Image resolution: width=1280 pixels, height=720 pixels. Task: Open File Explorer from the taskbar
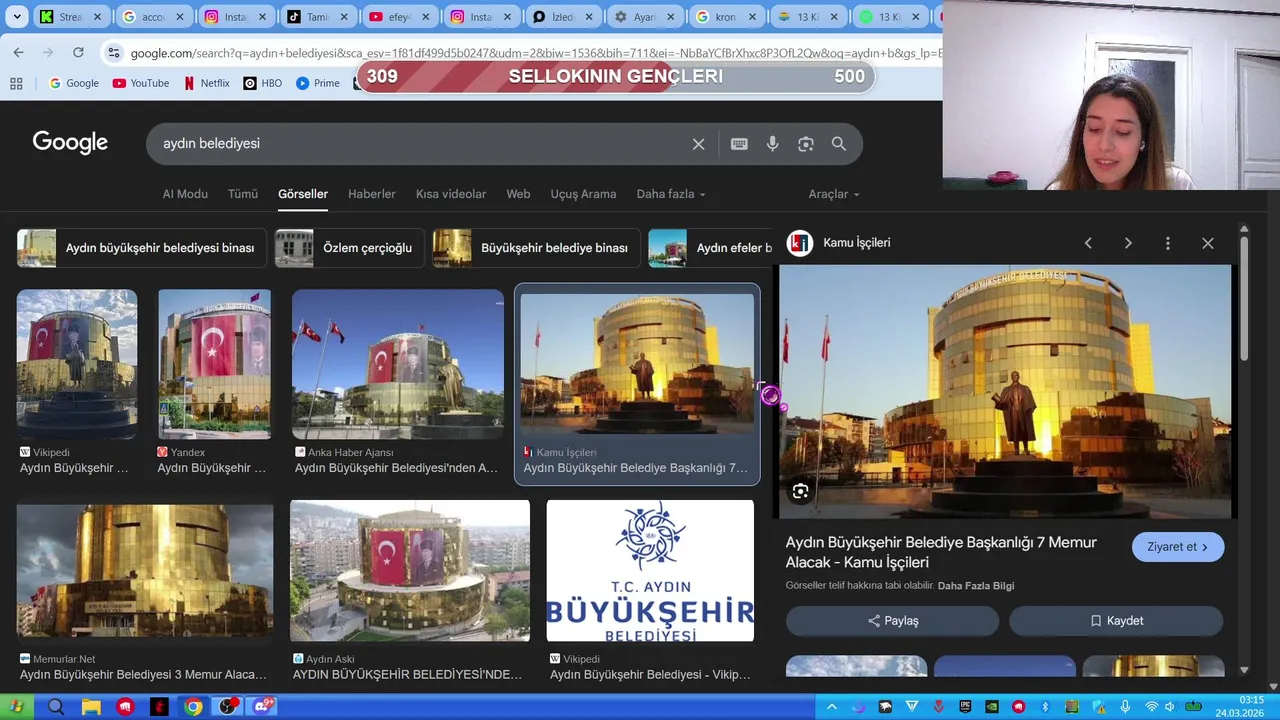(x=91, y=707)
